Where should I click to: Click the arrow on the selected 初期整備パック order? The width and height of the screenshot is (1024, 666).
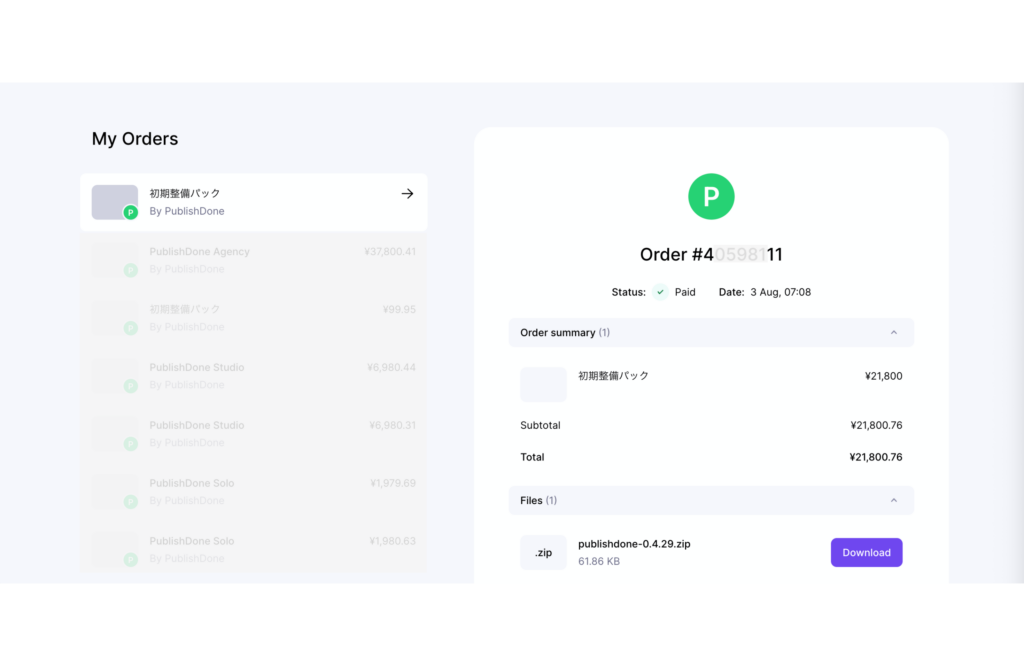[x=407, y=194]
